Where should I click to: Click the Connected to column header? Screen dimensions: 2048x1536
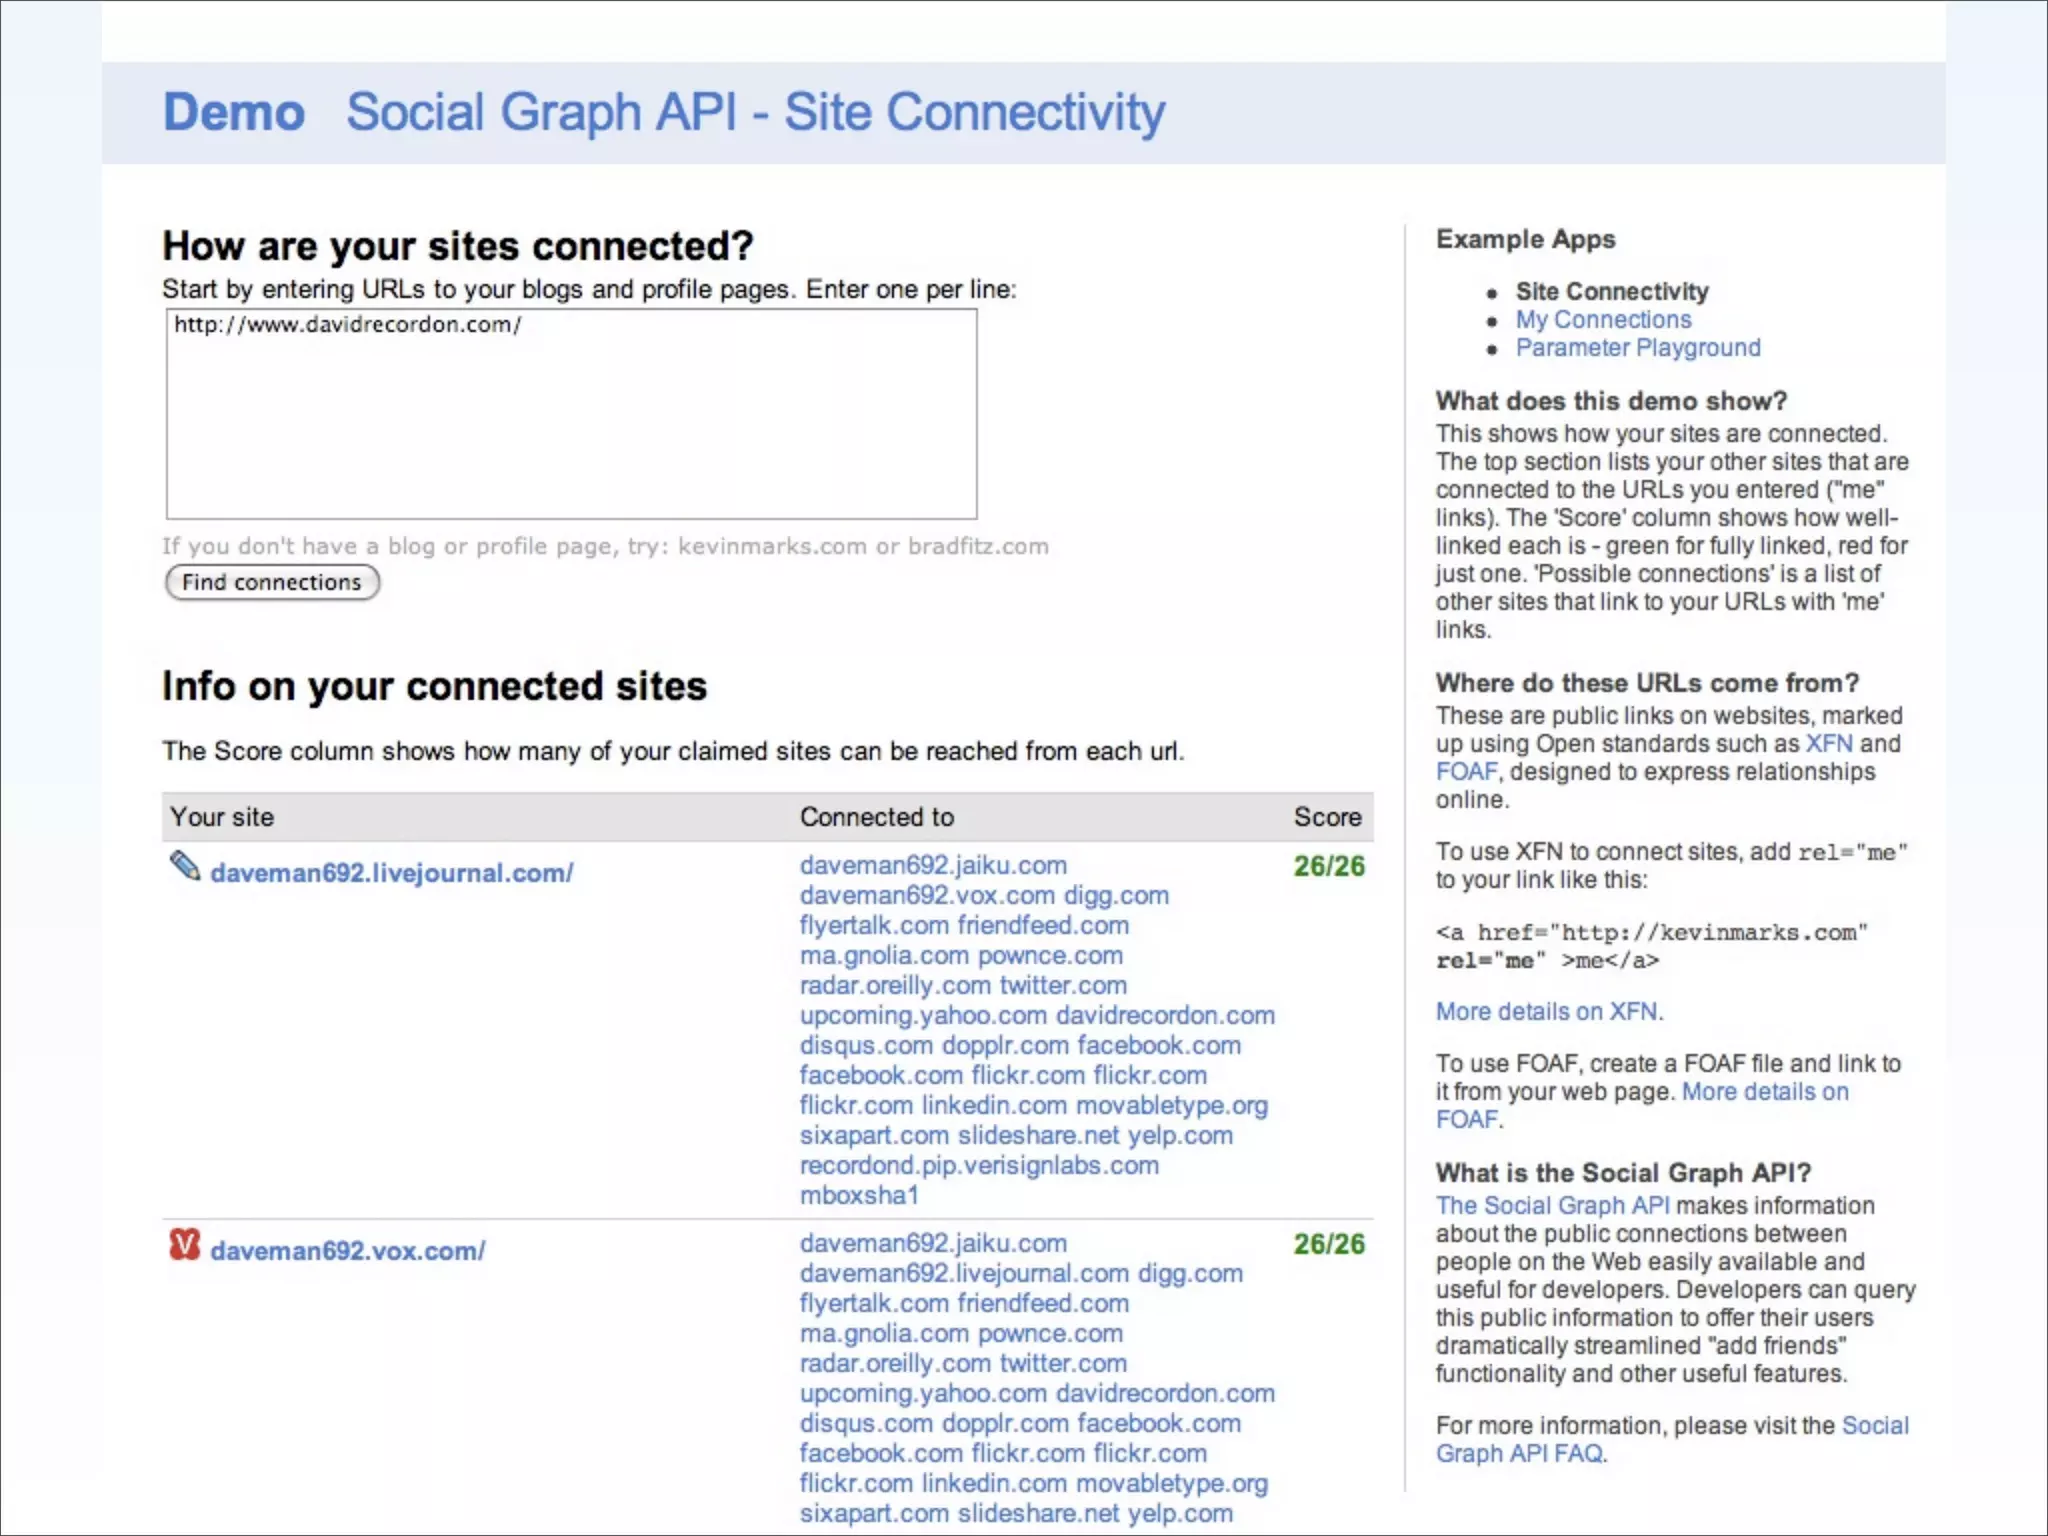(876, 817)
